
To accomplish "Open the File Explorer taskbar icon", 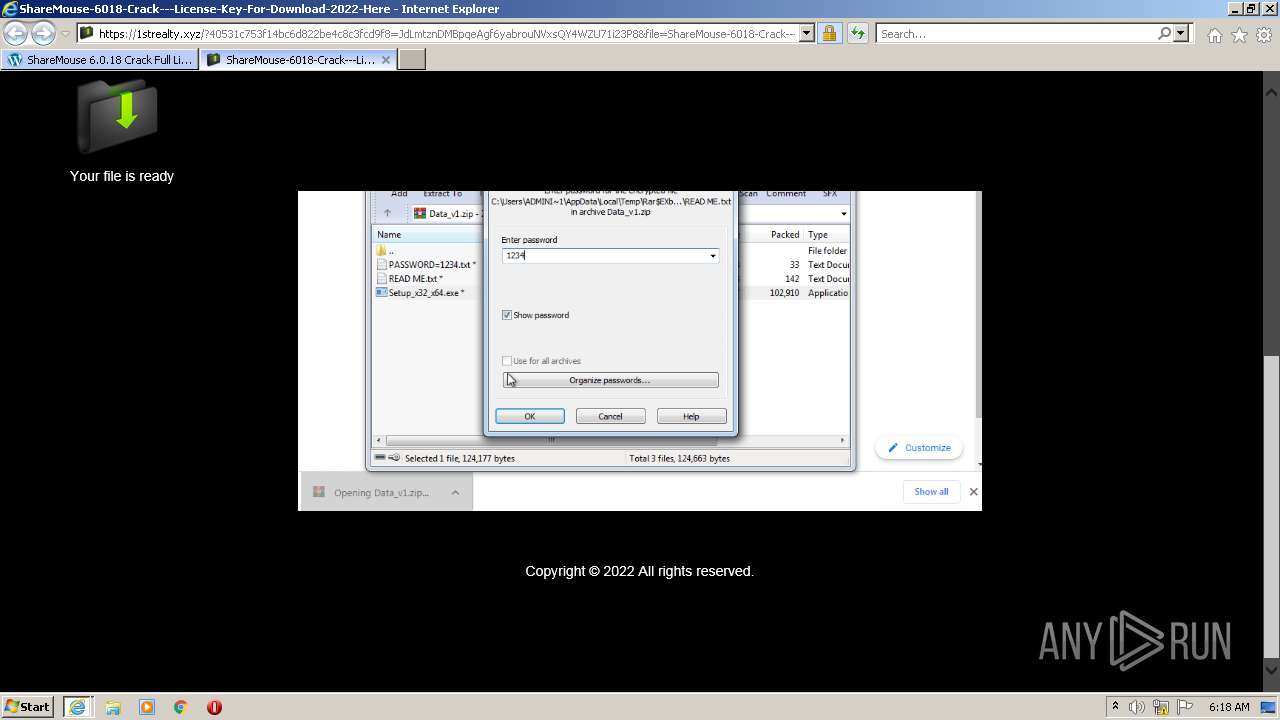I will [113, 707].
